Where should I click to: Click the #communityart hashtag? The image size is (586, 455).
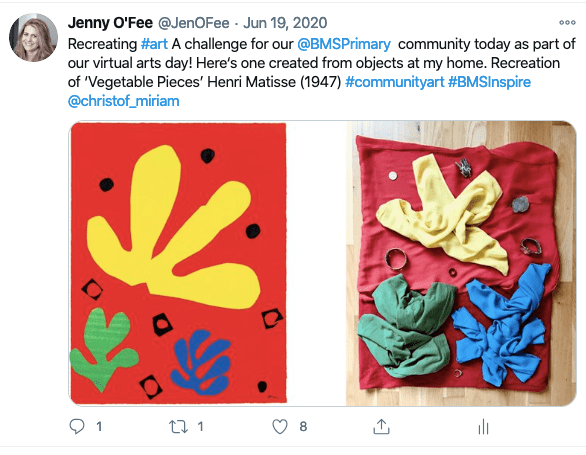coord(395,82)
